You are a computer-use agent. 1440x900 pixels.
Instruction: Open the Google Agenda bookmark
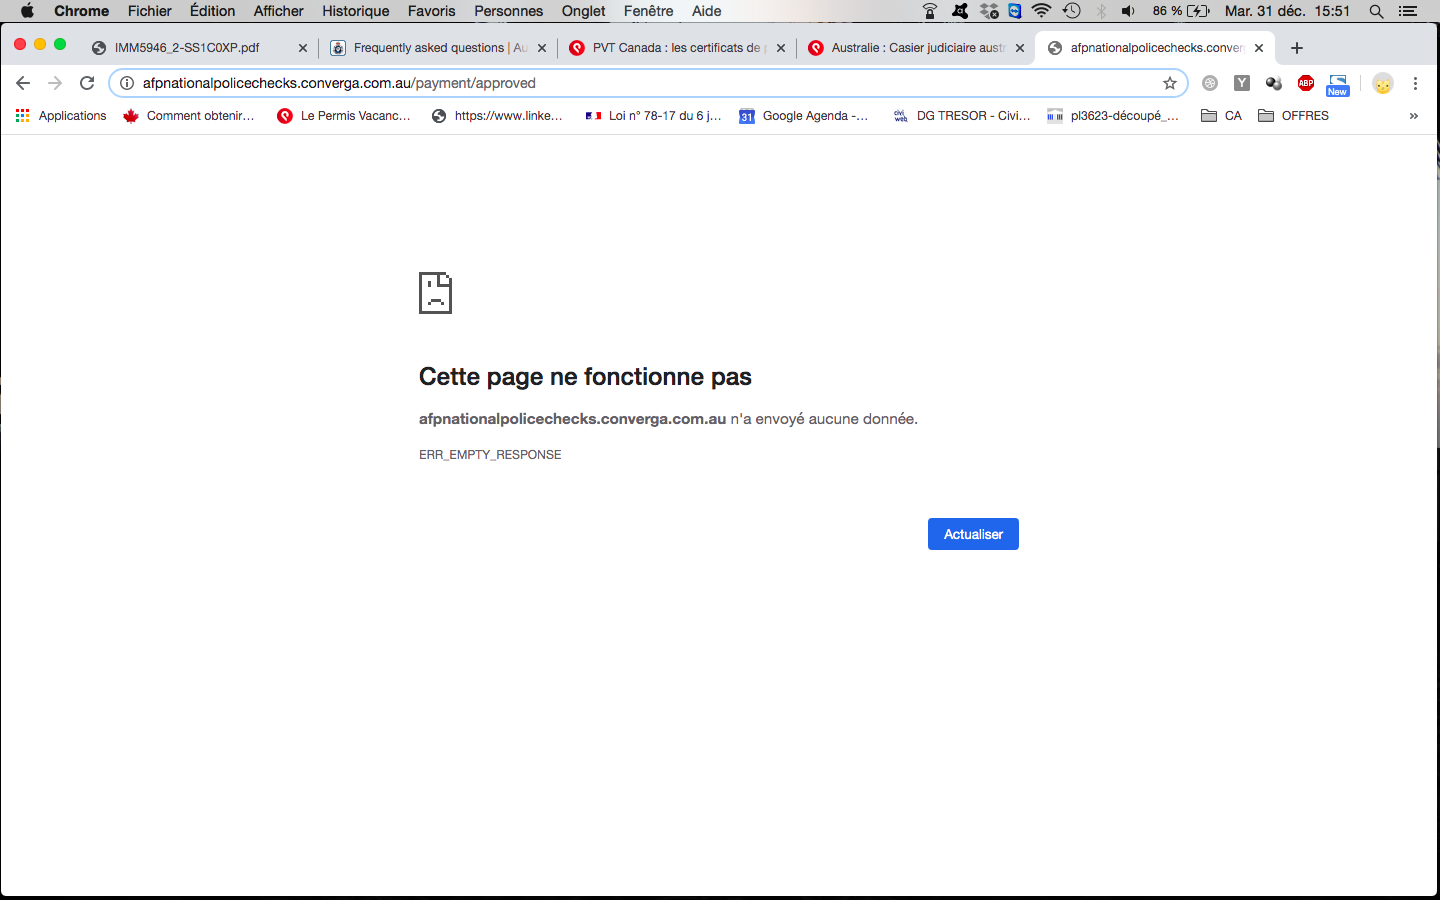[x=804, y=116]
